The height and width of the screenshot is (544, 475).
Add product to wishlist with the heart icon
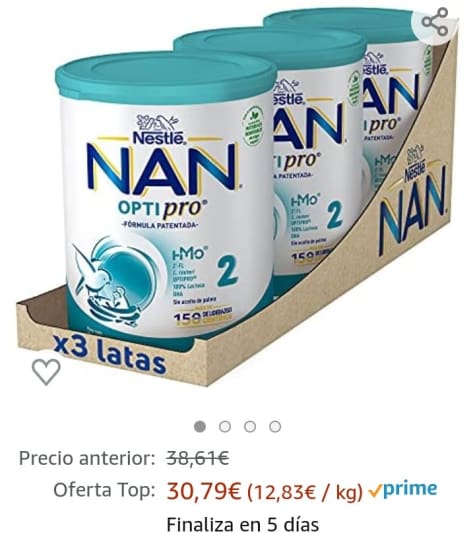pos(46,372)
